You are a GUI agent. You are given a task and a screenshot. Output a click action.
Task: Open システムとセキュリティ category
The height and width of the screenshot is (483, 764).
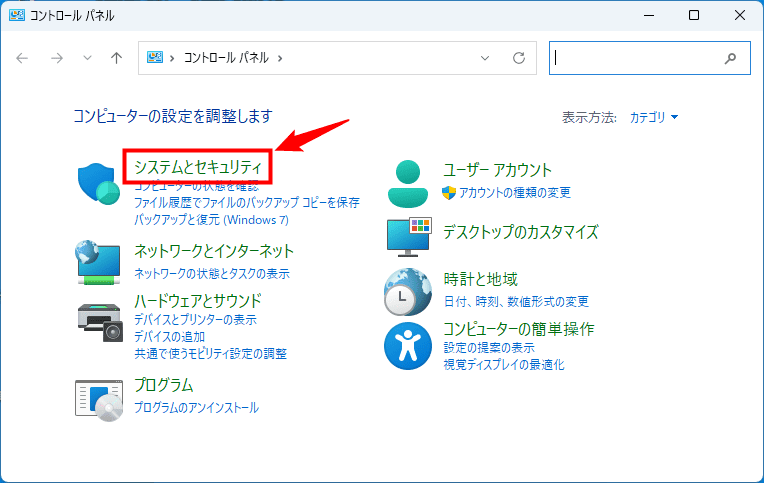point(198,167)
